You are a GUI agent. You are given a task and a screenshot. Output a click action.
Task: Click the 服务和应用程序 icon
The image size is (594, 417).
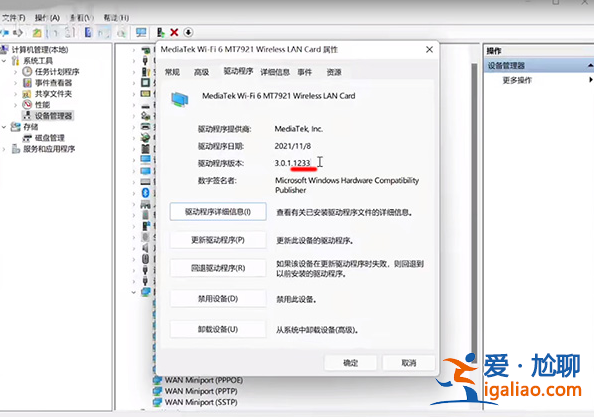pos(16,149)
